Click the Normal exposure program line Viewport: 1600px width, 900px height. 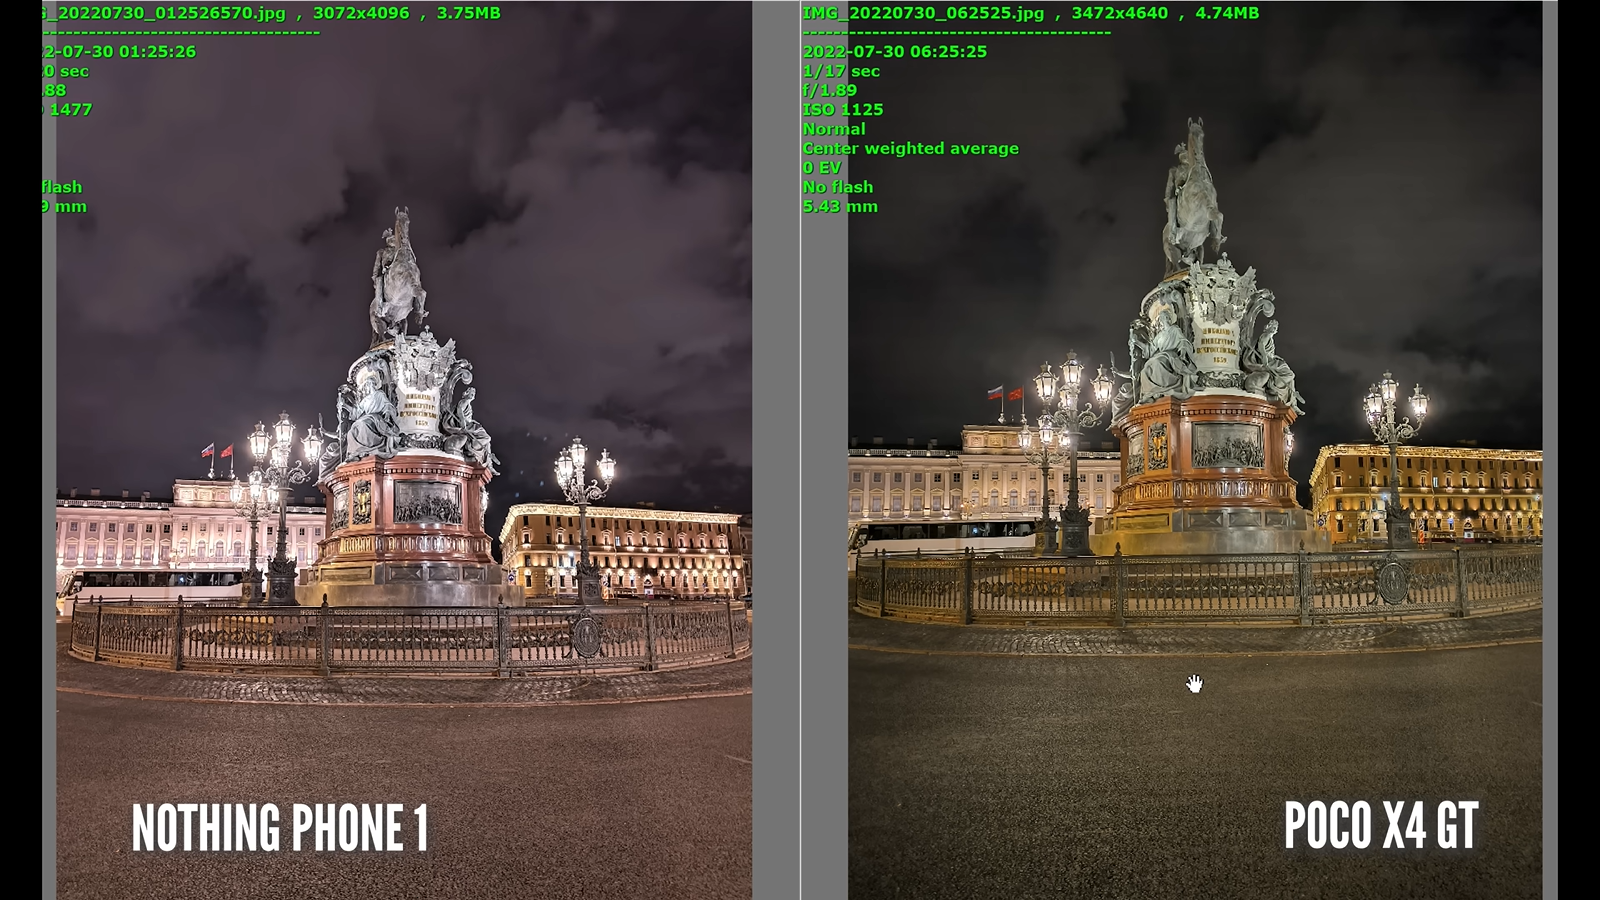pos(834,129)
